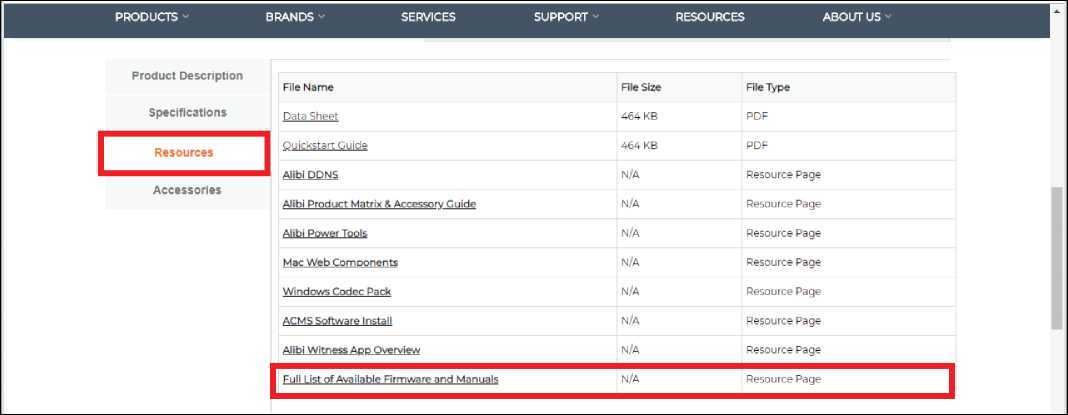Screen dimensions: 1068x415
Task: Click the Resources sidebar tab
Action: [184, 153]
